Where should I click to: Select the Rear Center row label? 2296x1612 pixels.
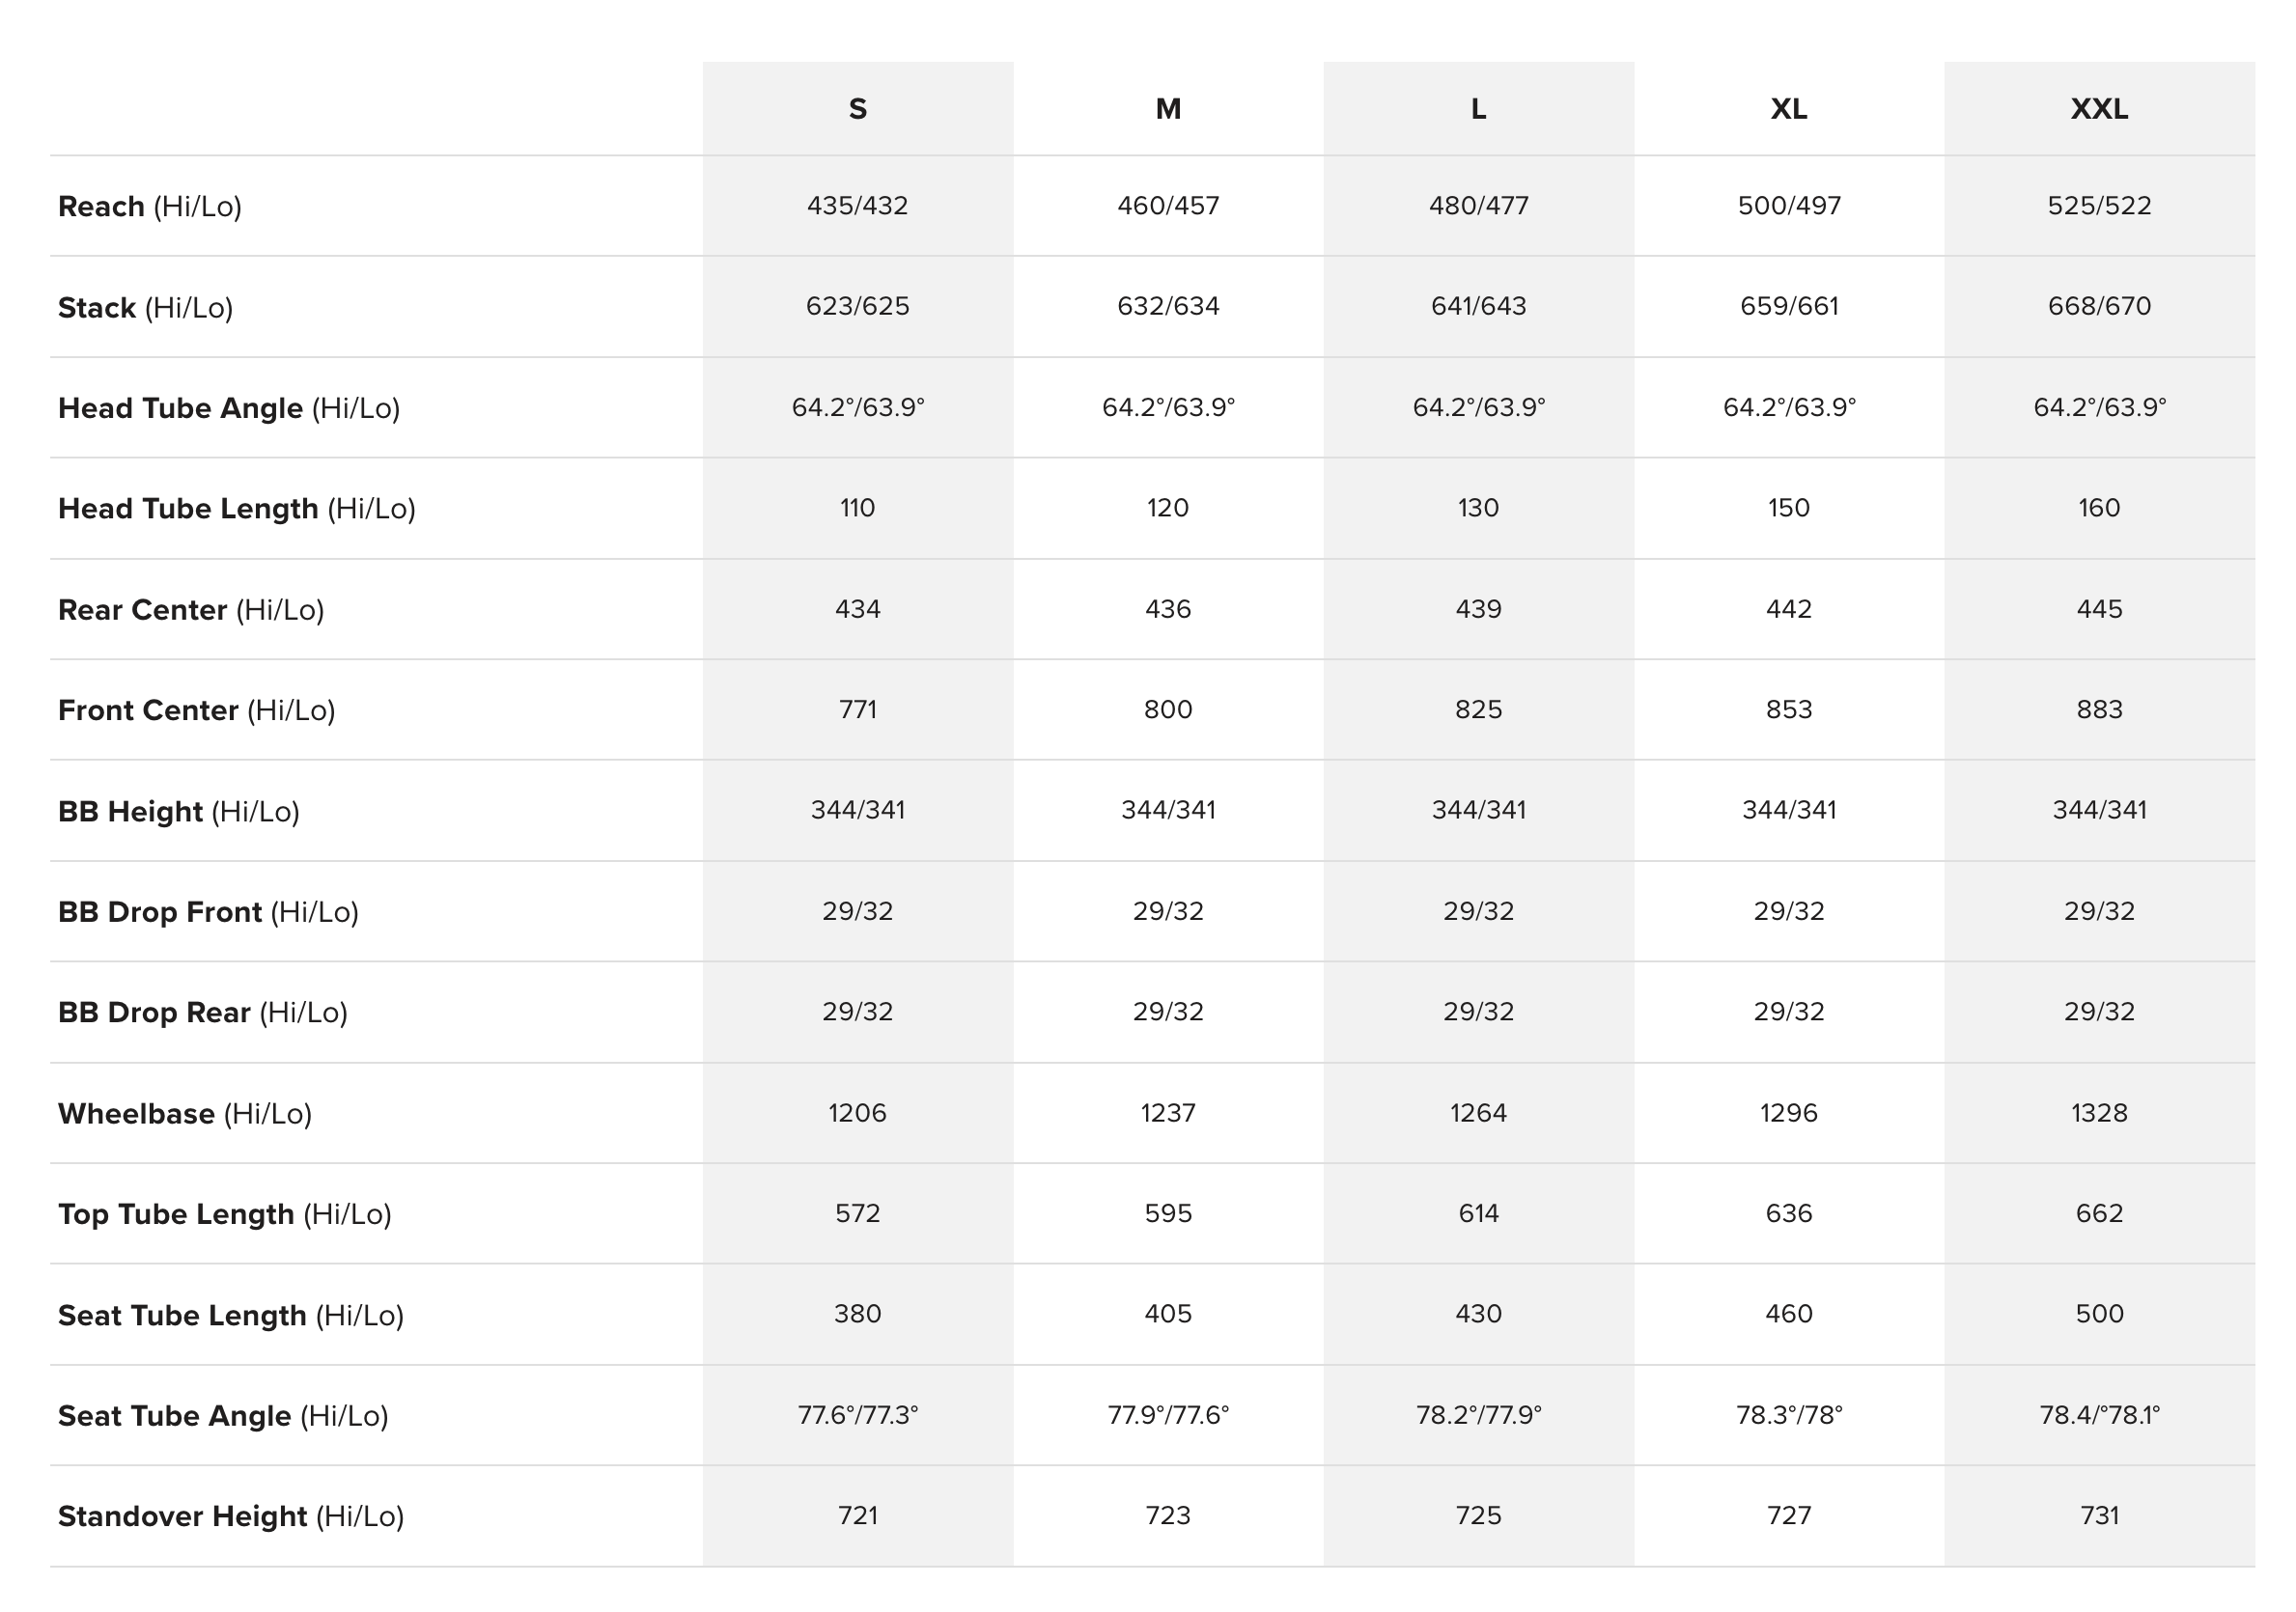click(191, 609)
